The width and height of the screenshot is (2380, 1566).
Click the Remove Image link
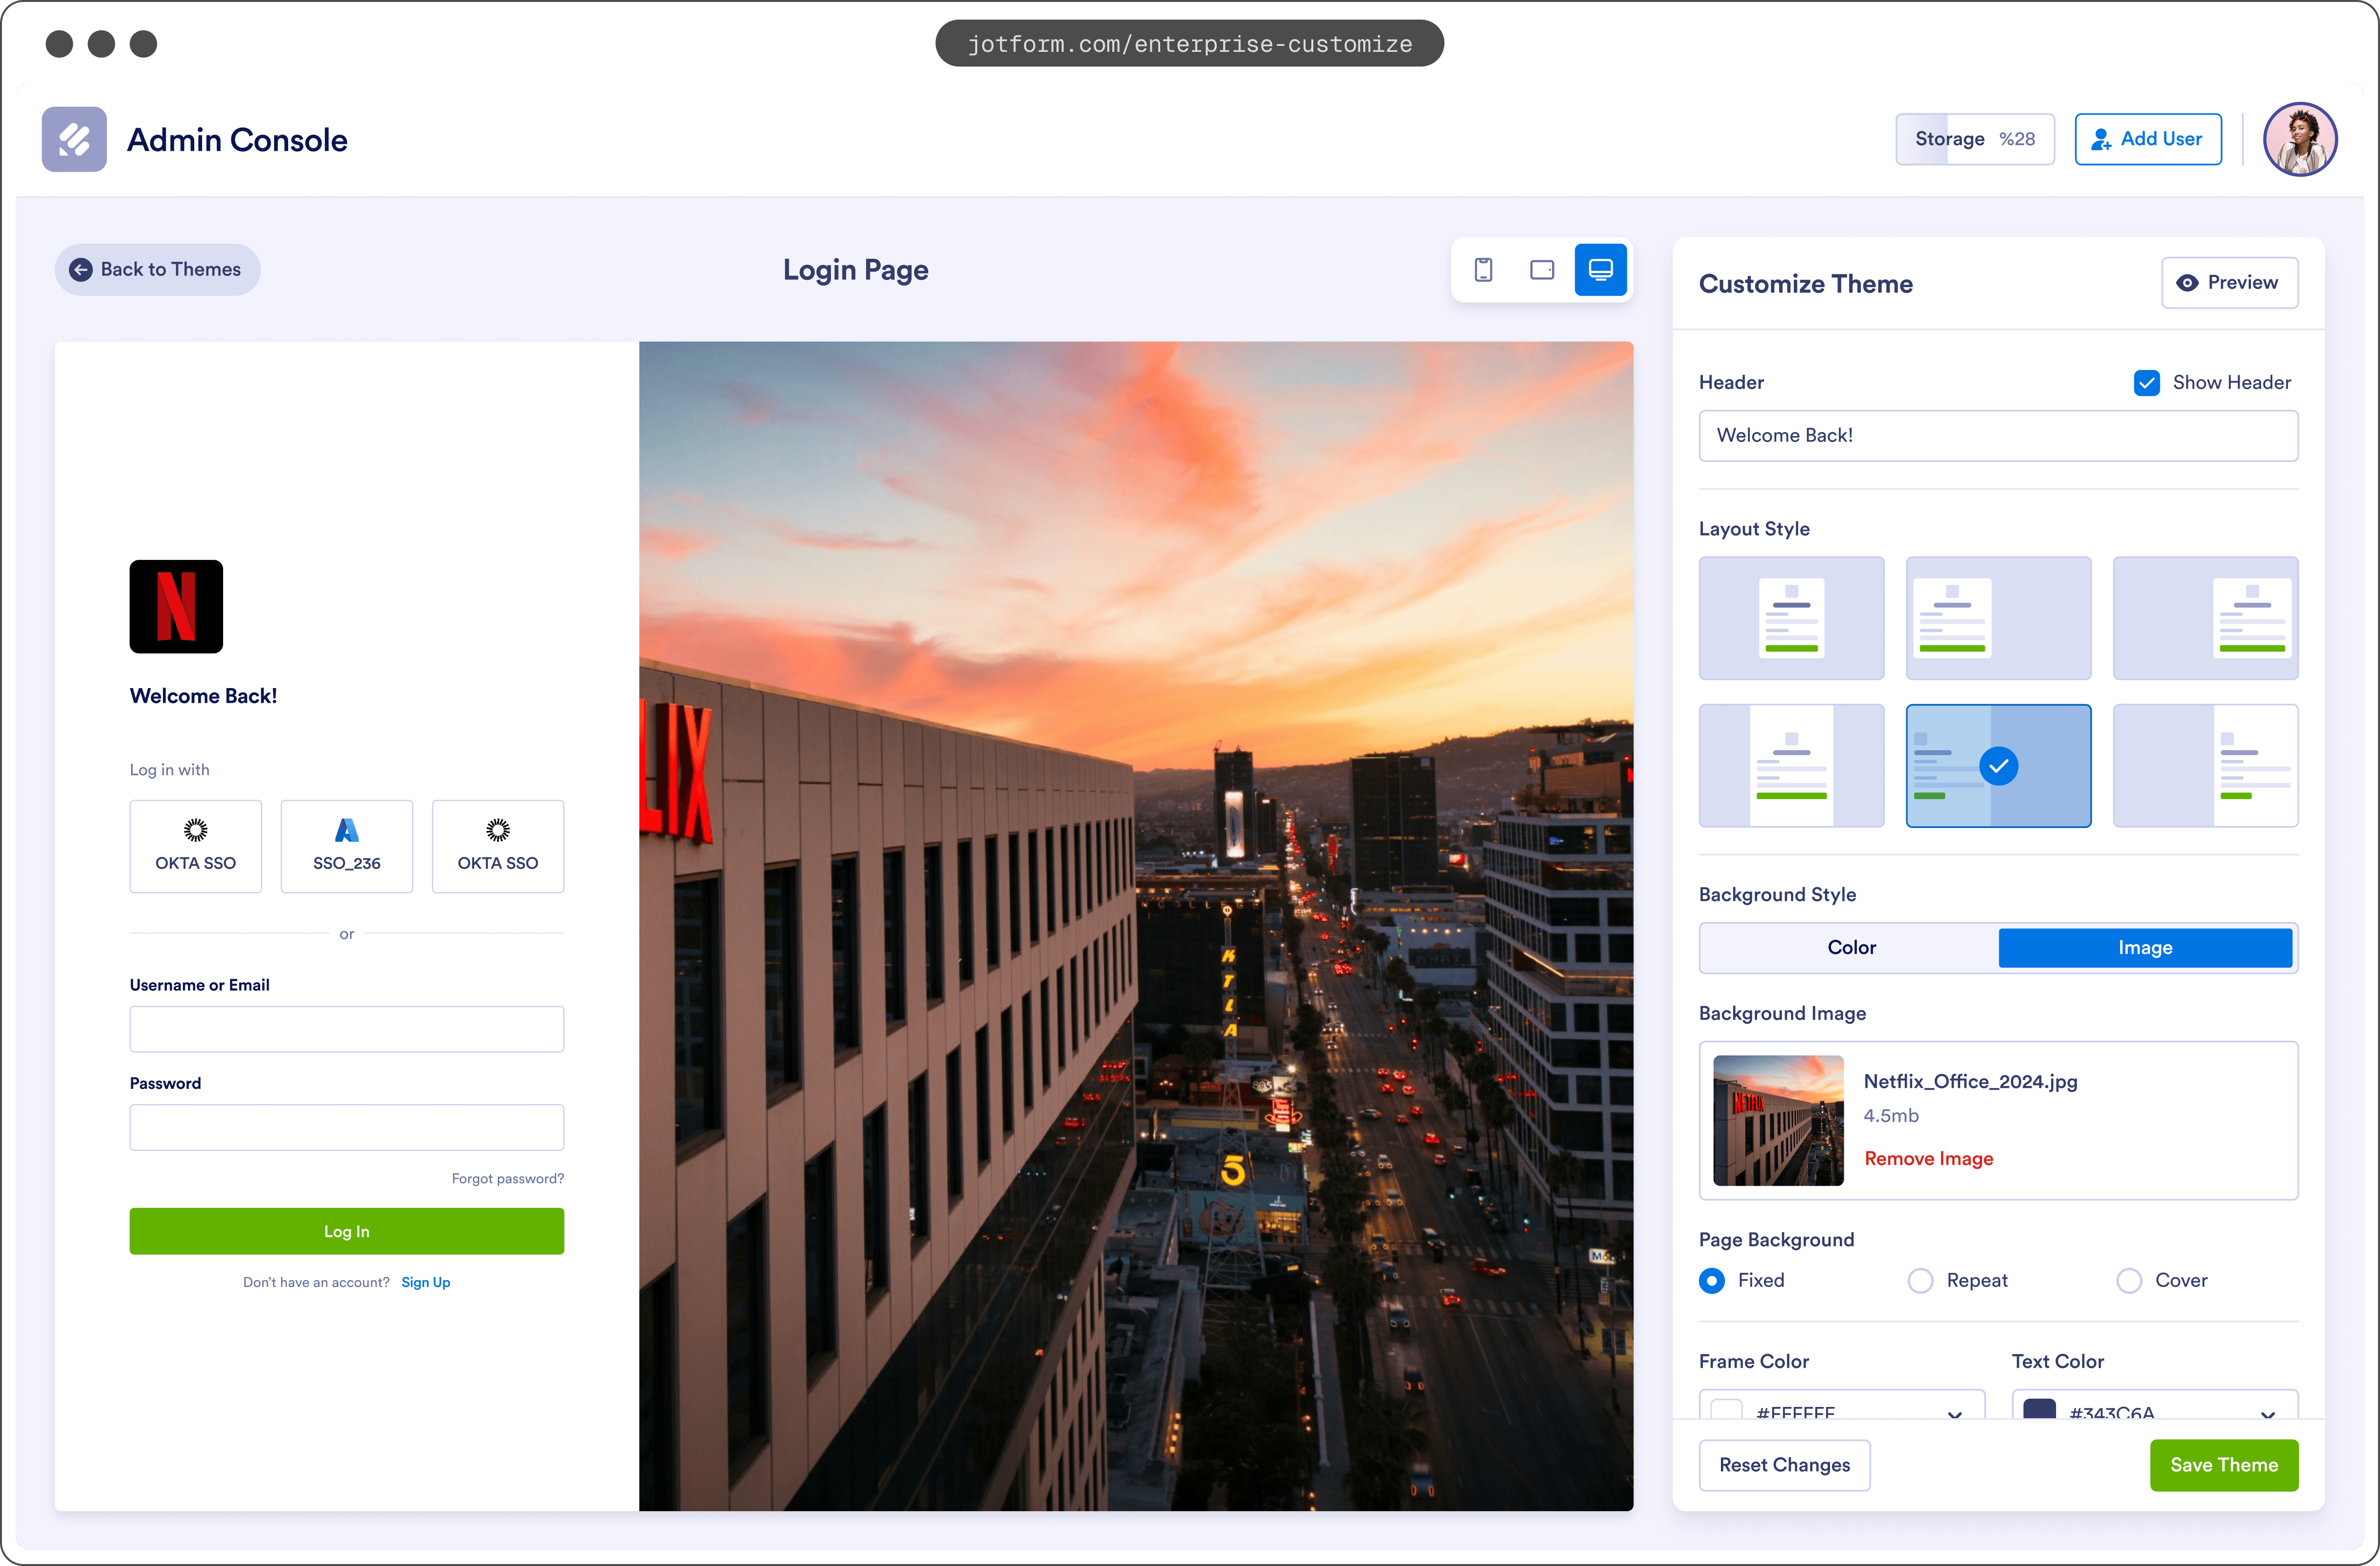(1928, 1158)
